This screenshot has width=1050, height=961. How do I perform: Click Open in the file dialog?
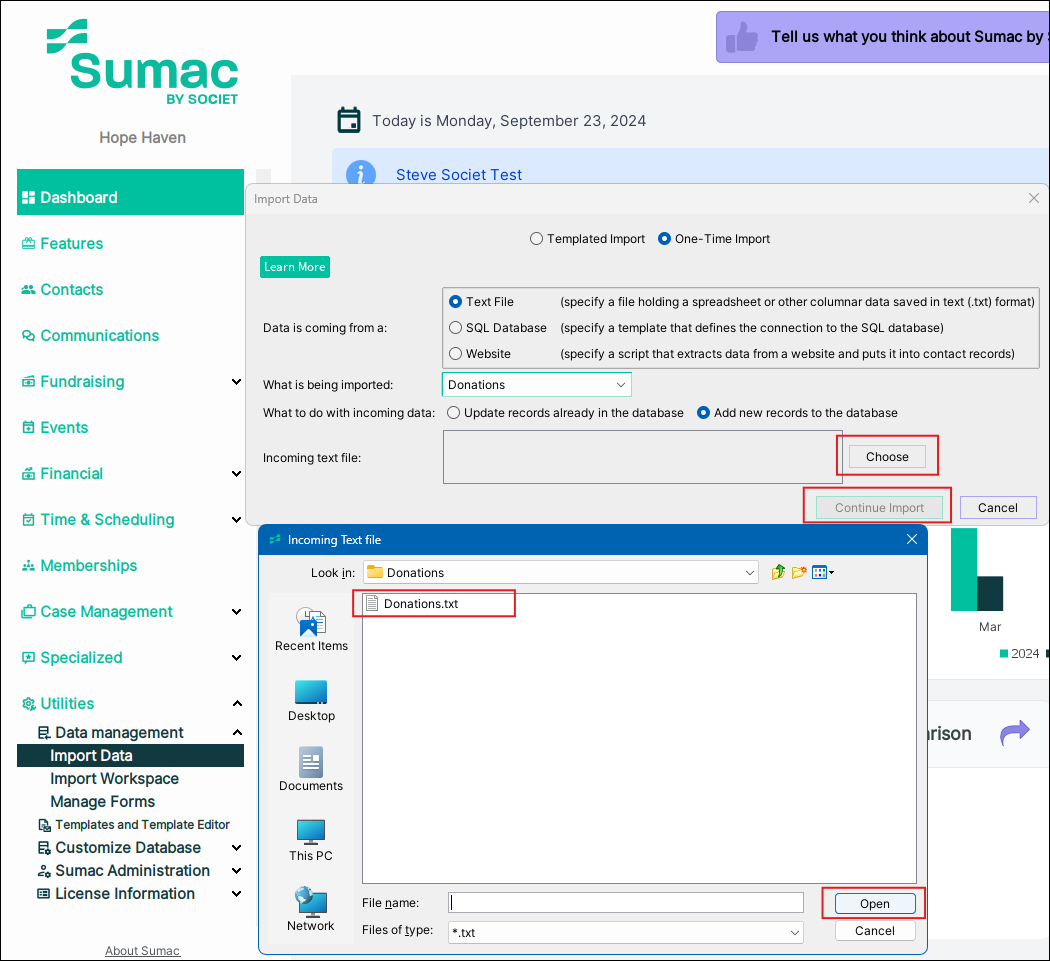click(x=875, y=903)
